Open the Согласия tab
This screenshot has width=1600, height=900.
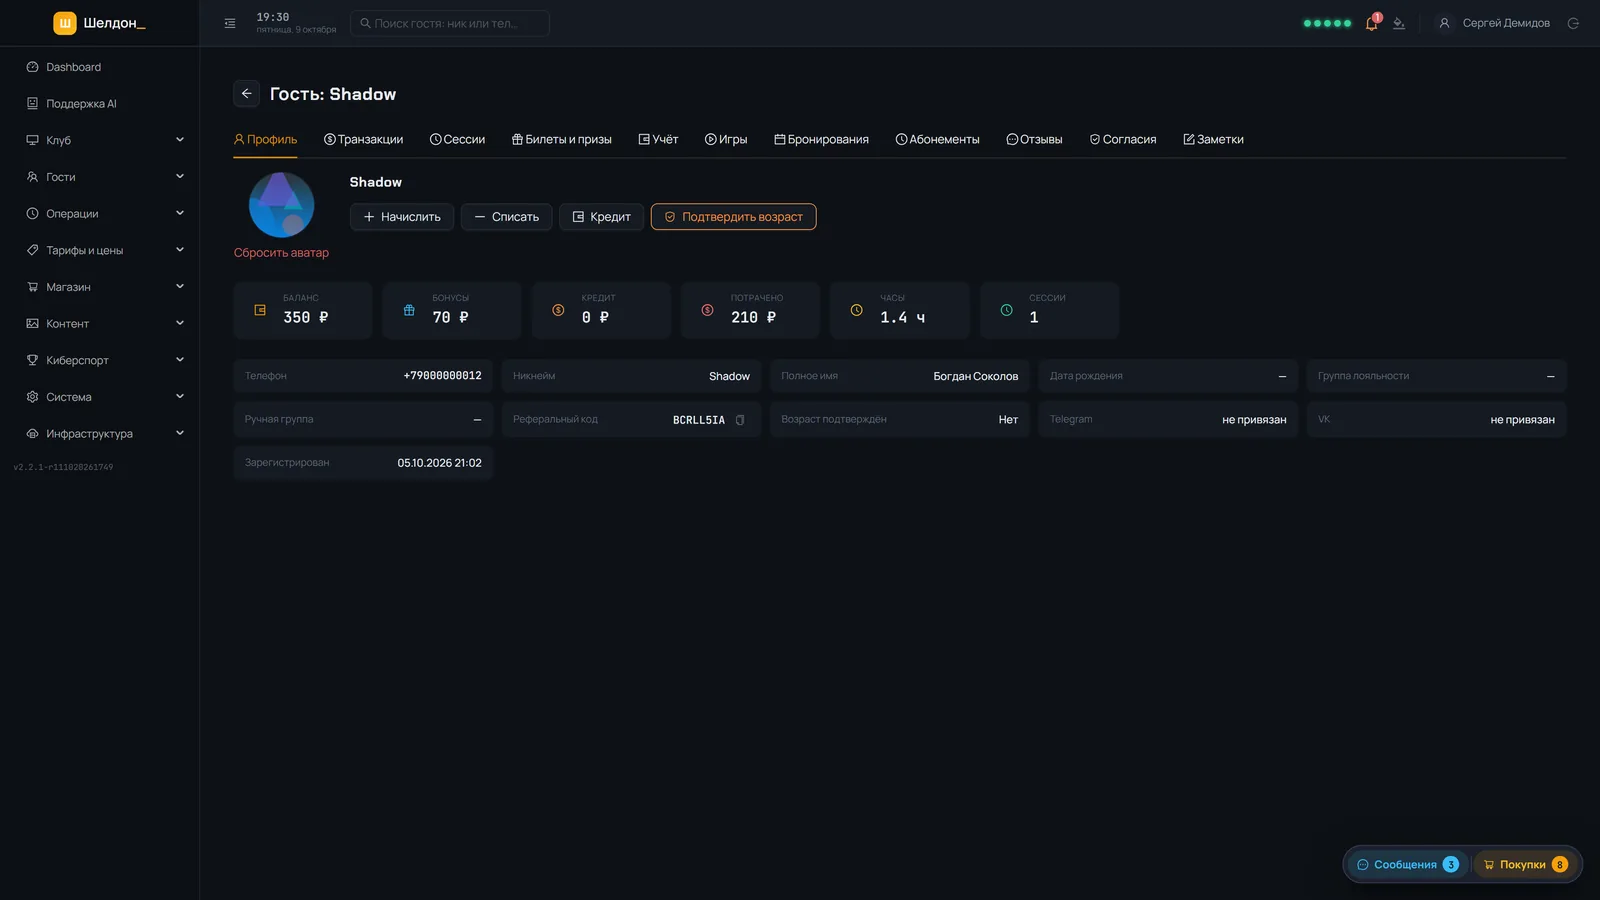(1122, 140)
